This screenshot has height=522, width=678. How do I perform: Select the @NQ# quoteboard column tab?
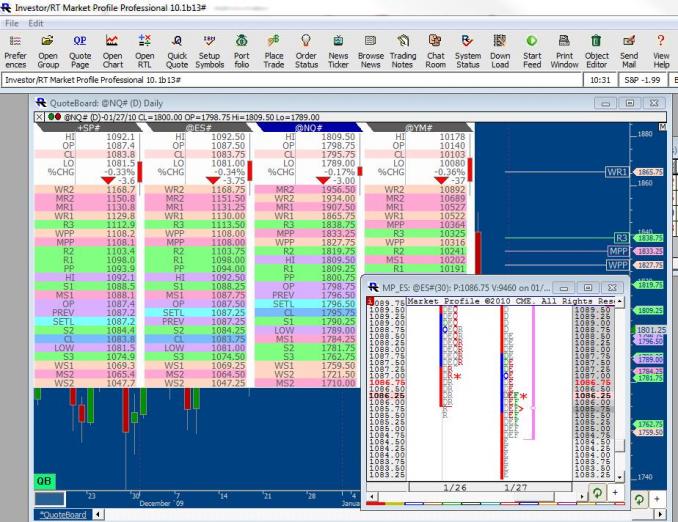click(308, 128)
